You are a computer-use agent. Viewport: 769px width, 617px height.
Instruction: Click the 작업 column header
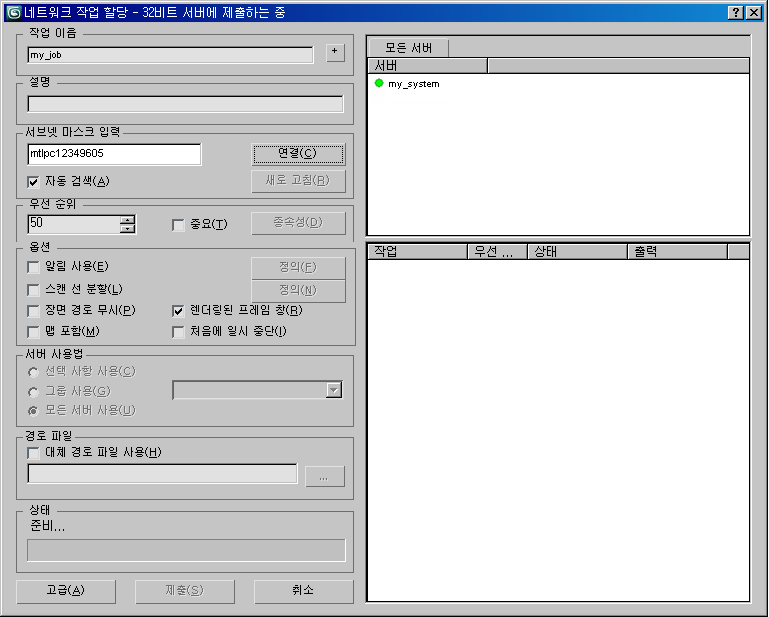tap(418, 252)
